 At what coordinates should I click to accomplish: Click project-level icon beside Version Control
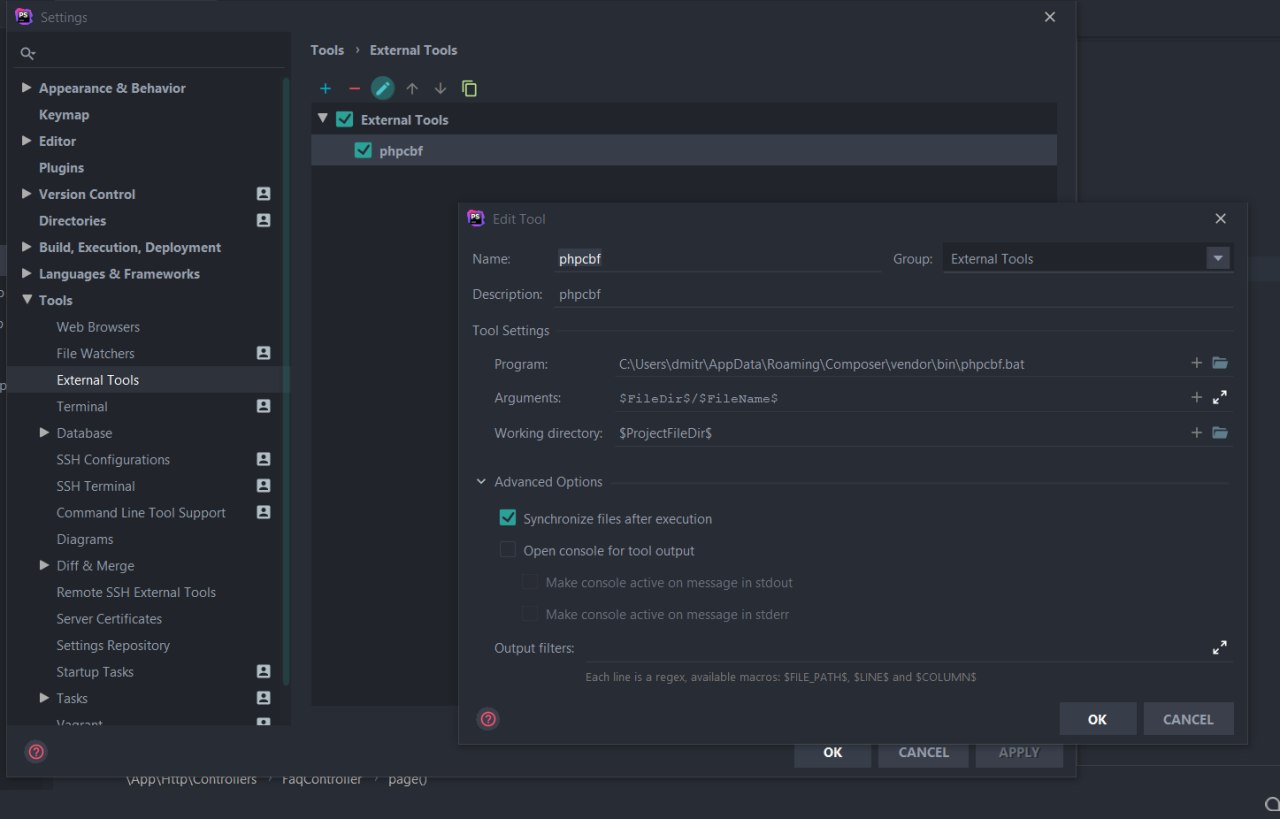coord(263,194)
